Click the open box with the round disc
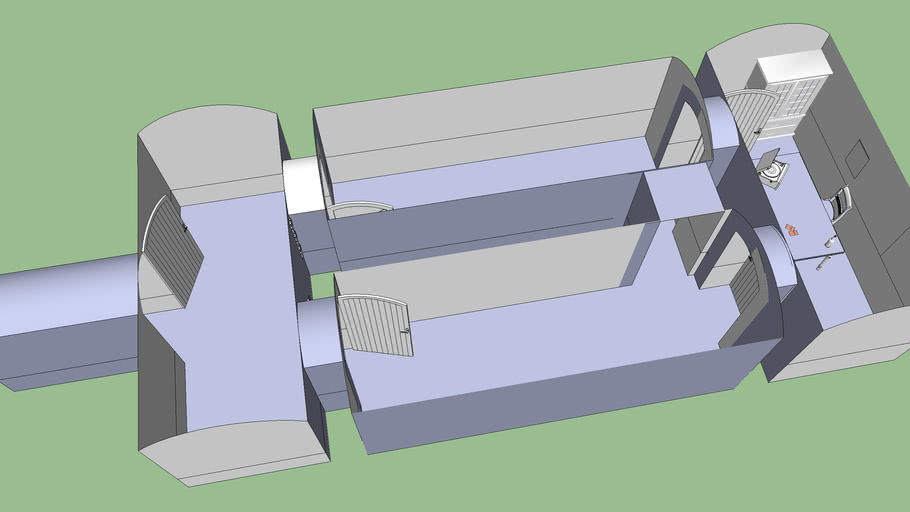910x512 pixels. click(770, 172)
